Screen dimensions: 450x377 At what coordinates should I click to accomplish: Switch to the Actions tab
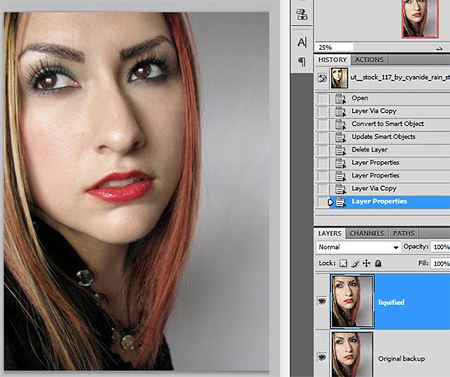point(369,60)
